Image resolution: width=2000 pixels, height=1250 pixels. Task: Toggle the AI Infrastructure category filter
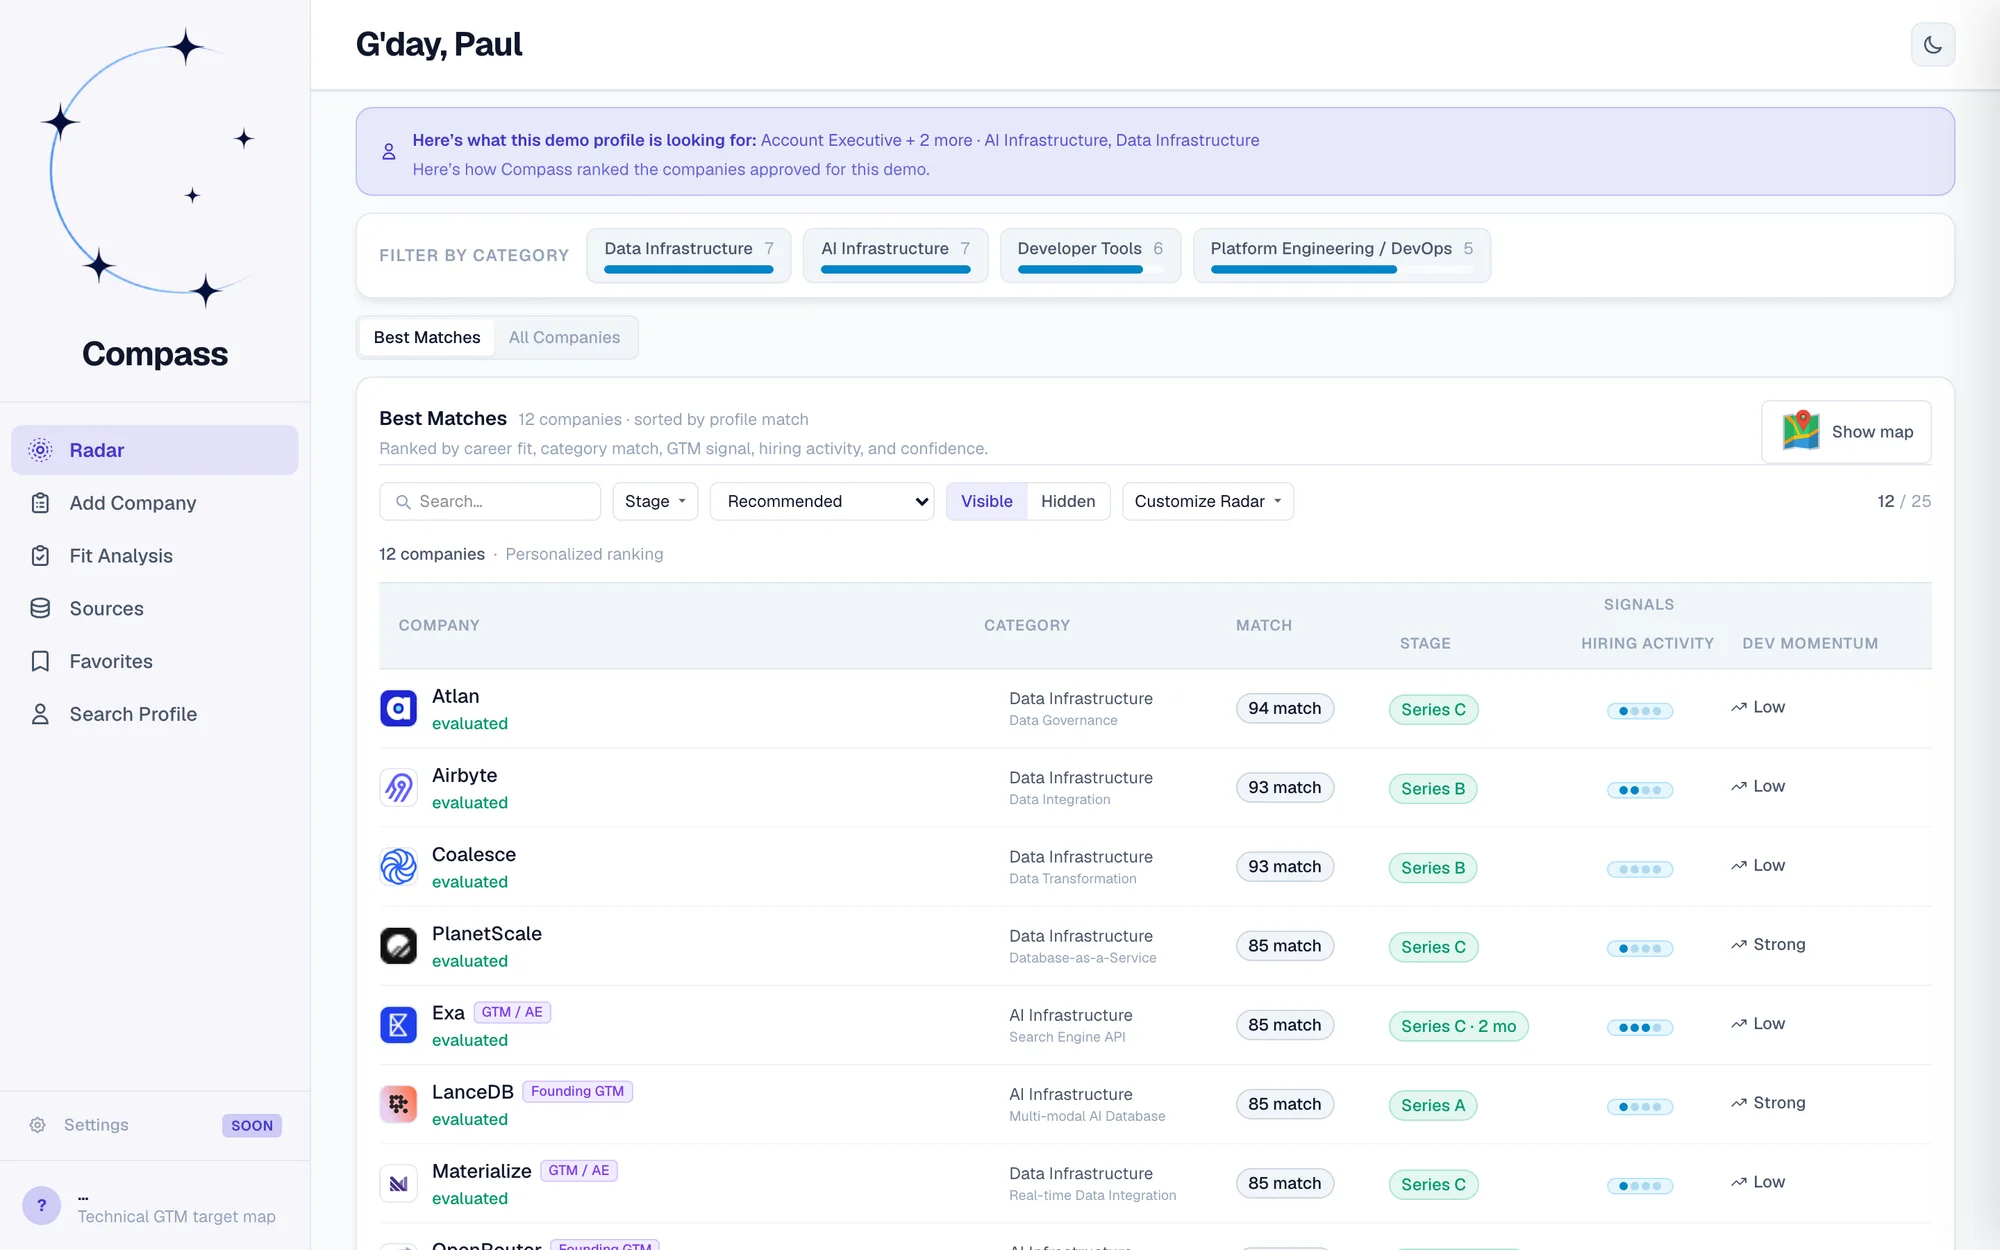tap(895, 255)
